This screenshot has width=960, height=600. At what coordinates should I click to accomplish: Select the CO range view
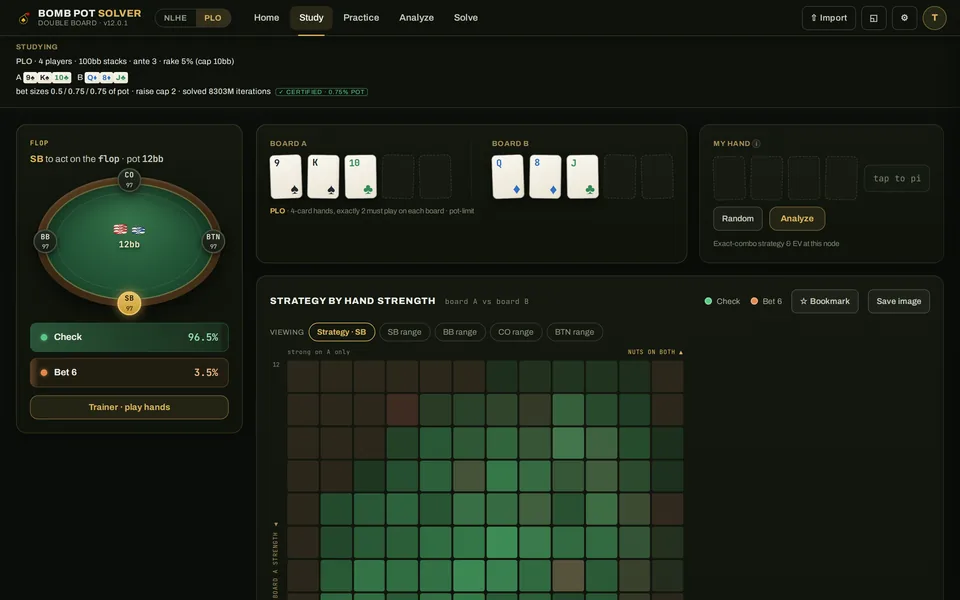click(516, 332)
